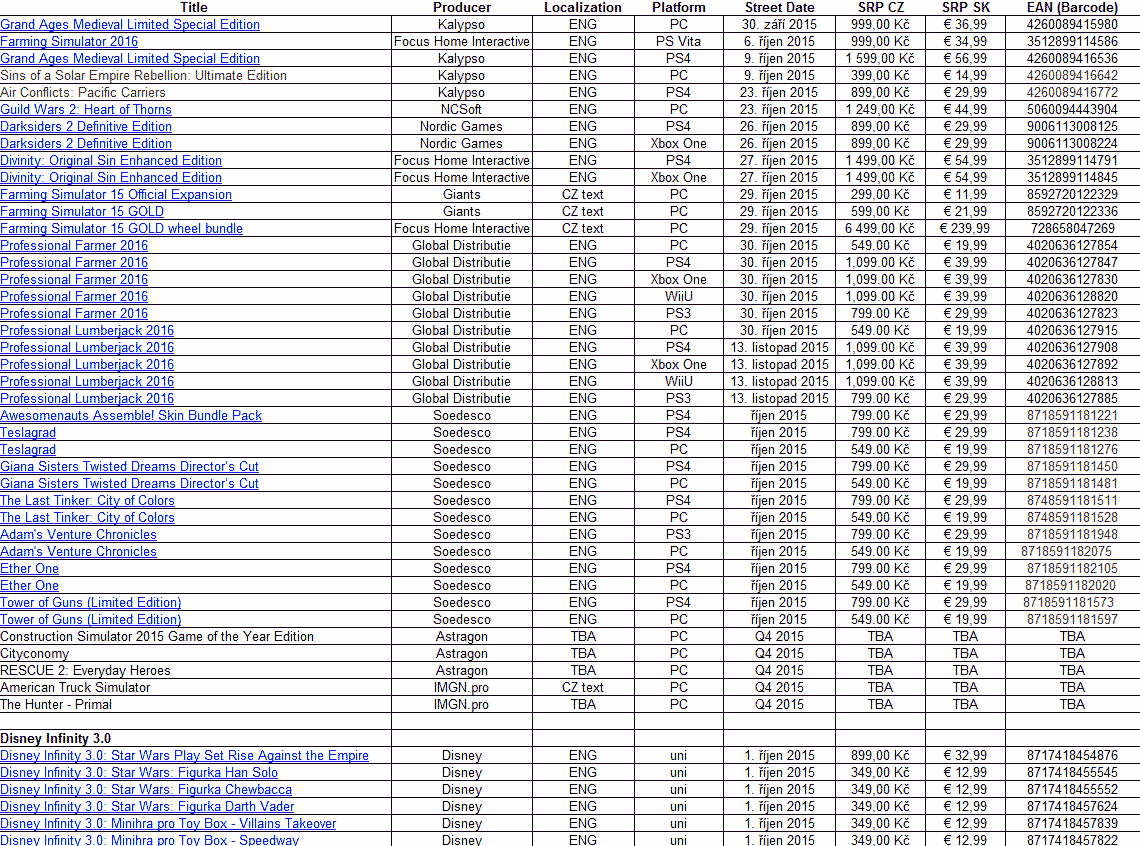The image size is (1140, 846).
Task: Open The Last Tinker: City of Colors PS4 link
Action: point(87,501)
